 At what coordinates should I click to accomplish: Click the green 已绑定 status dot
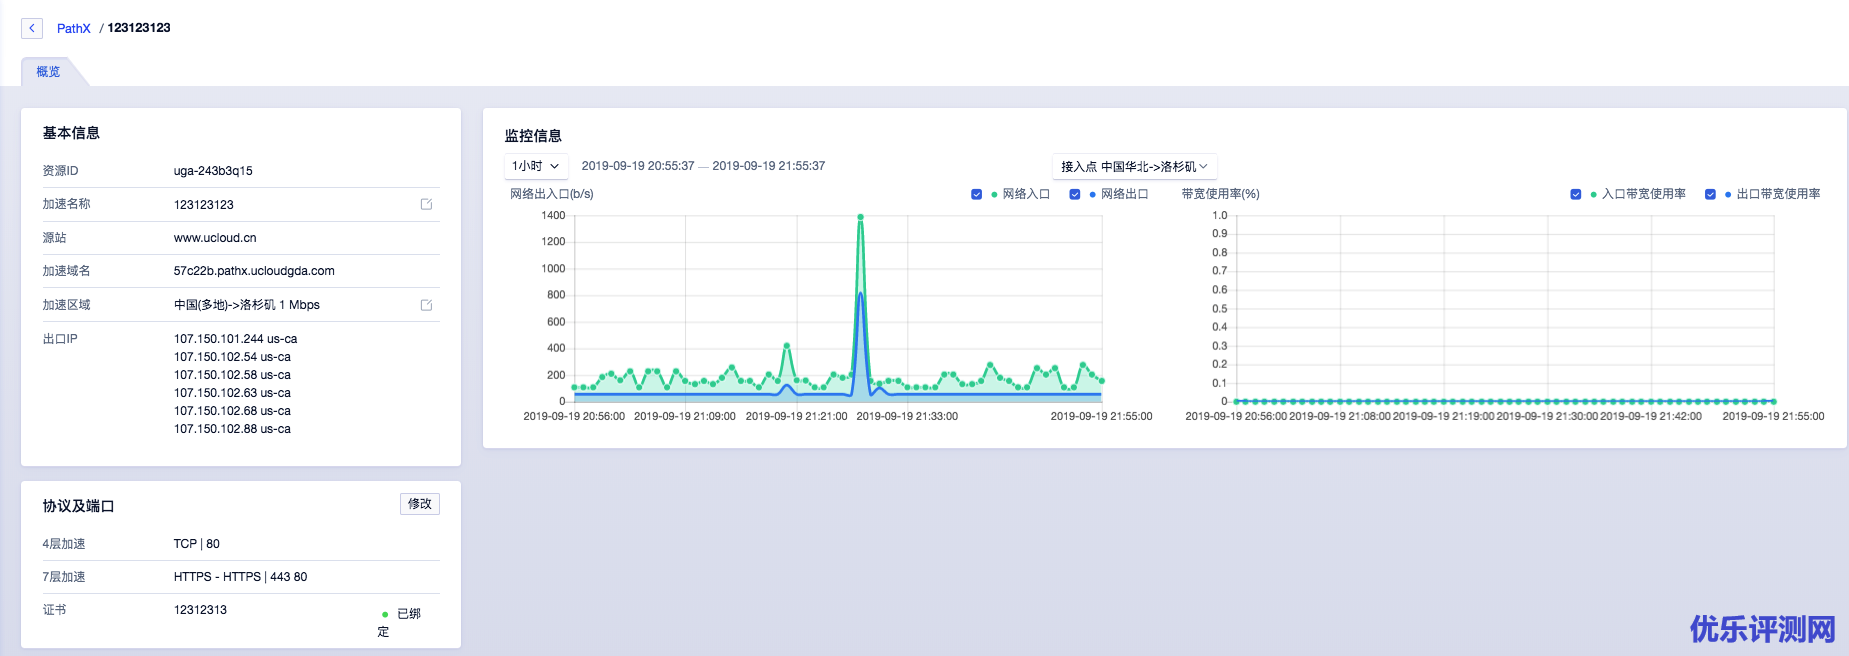385,614
